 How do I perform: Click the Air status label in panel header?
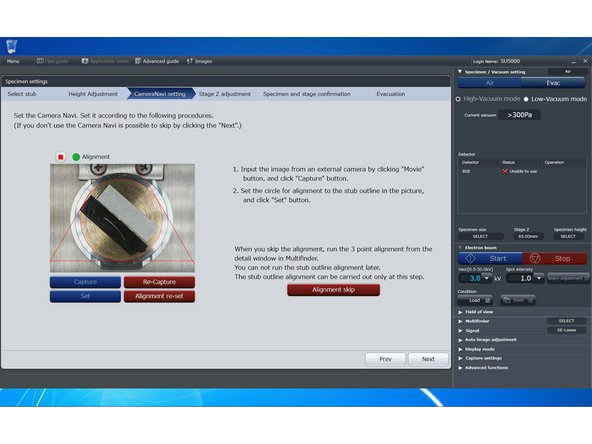(567, 71)
